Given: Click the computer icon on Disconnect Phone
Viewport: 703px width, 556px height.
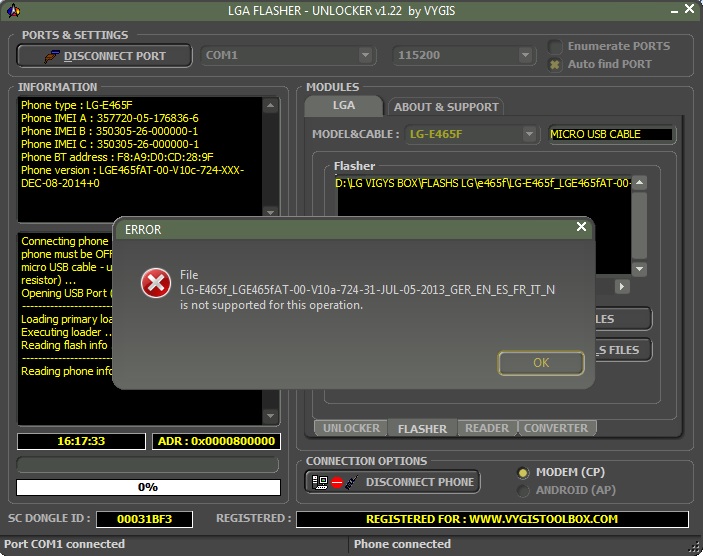Looking at the screenshot, I should pyautogui.click(x=320, y=482).
